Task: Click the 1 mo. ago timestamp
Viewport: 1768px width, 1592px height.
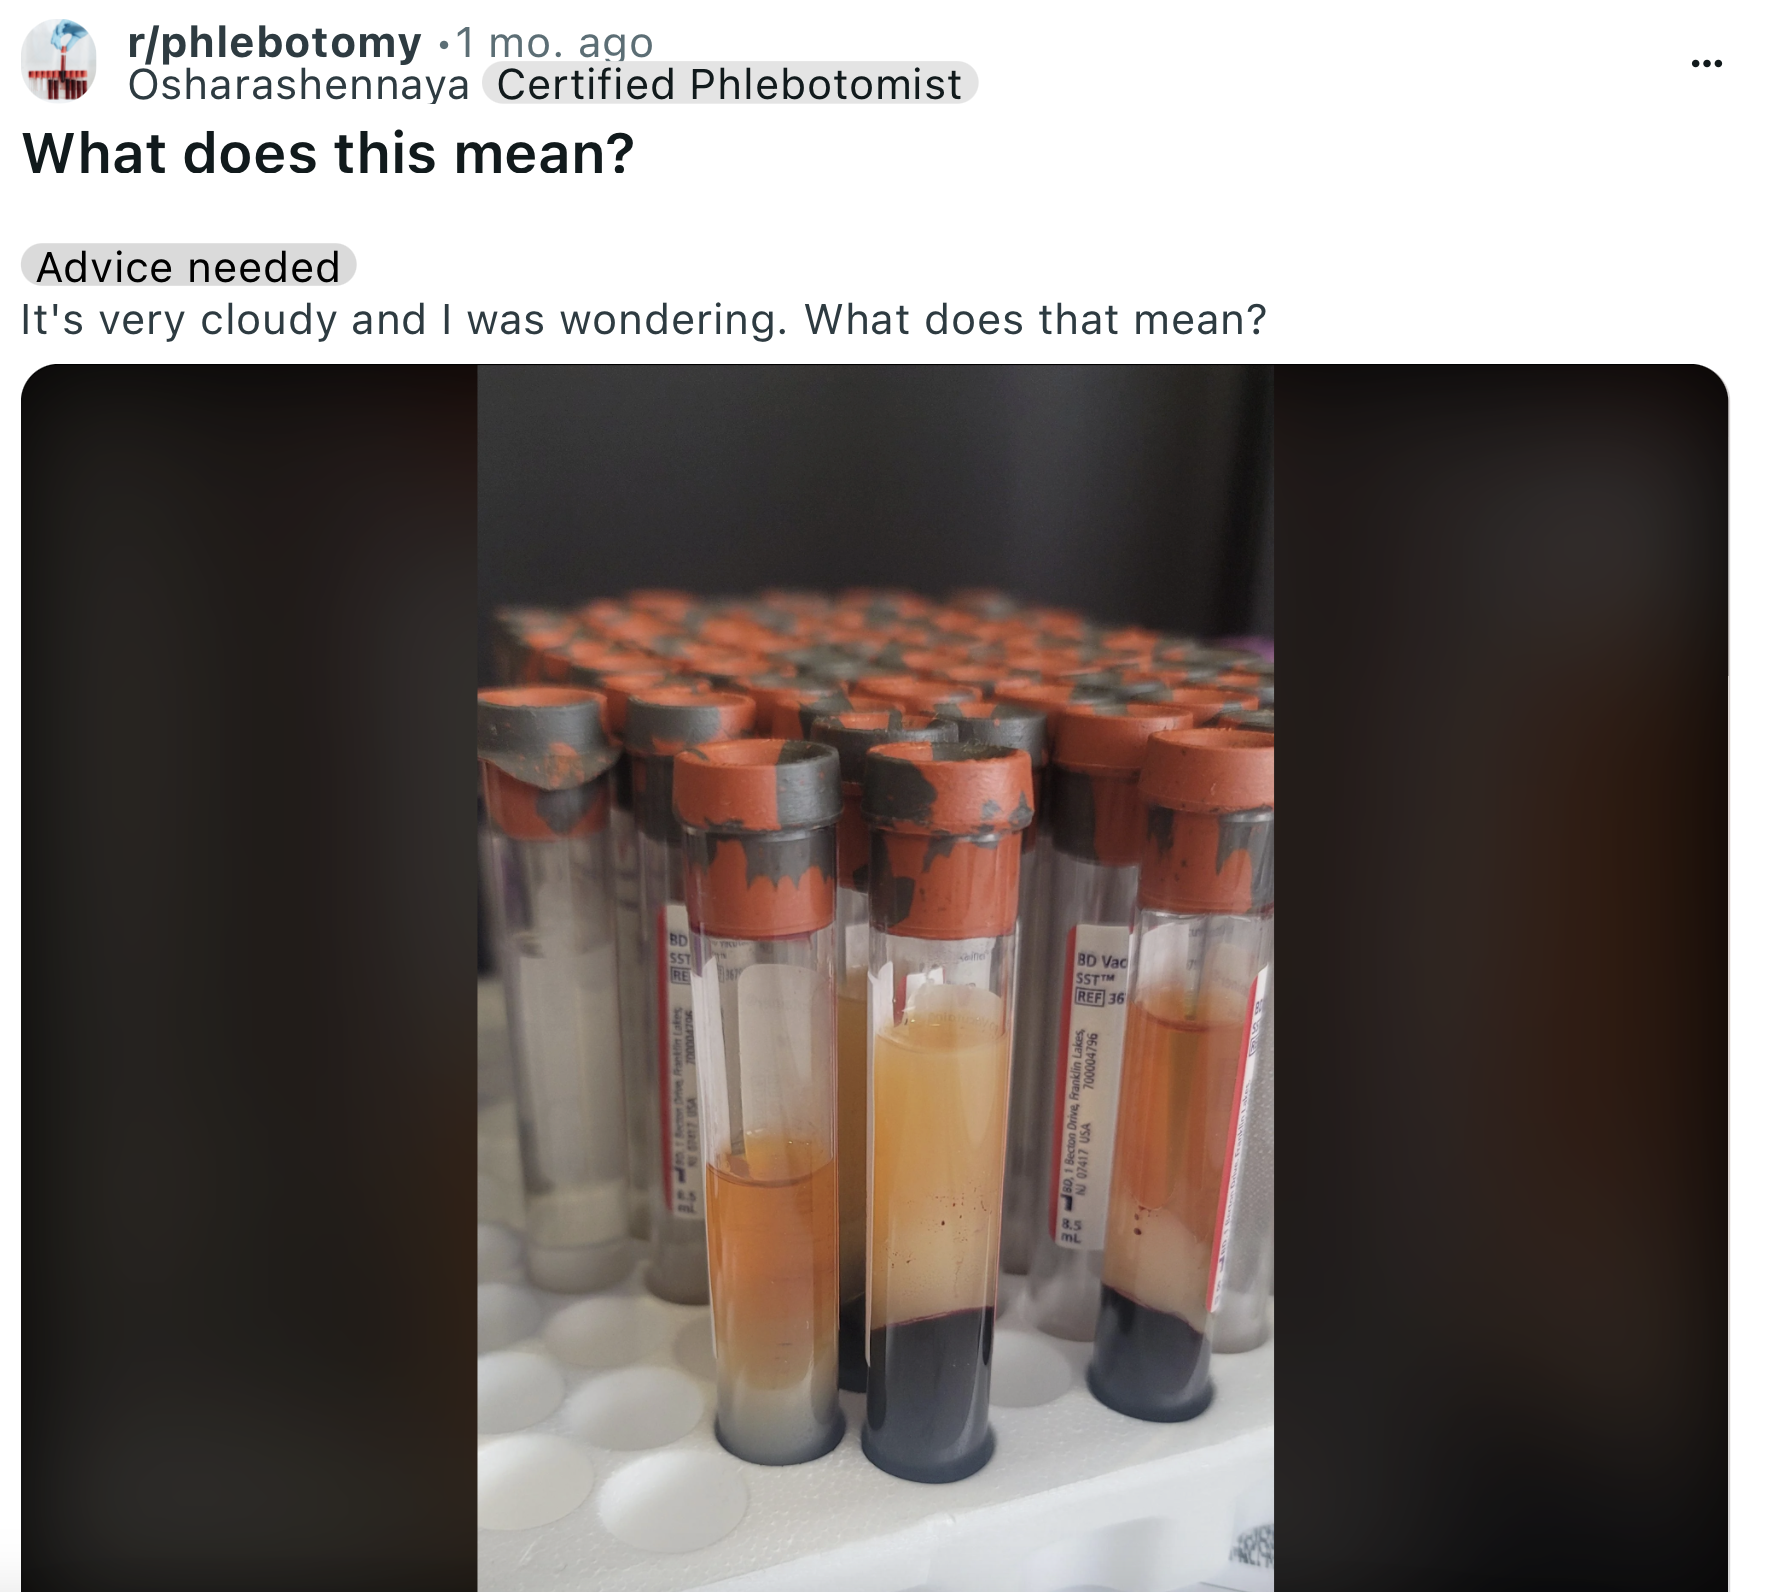Action: [x=555, y=42]
